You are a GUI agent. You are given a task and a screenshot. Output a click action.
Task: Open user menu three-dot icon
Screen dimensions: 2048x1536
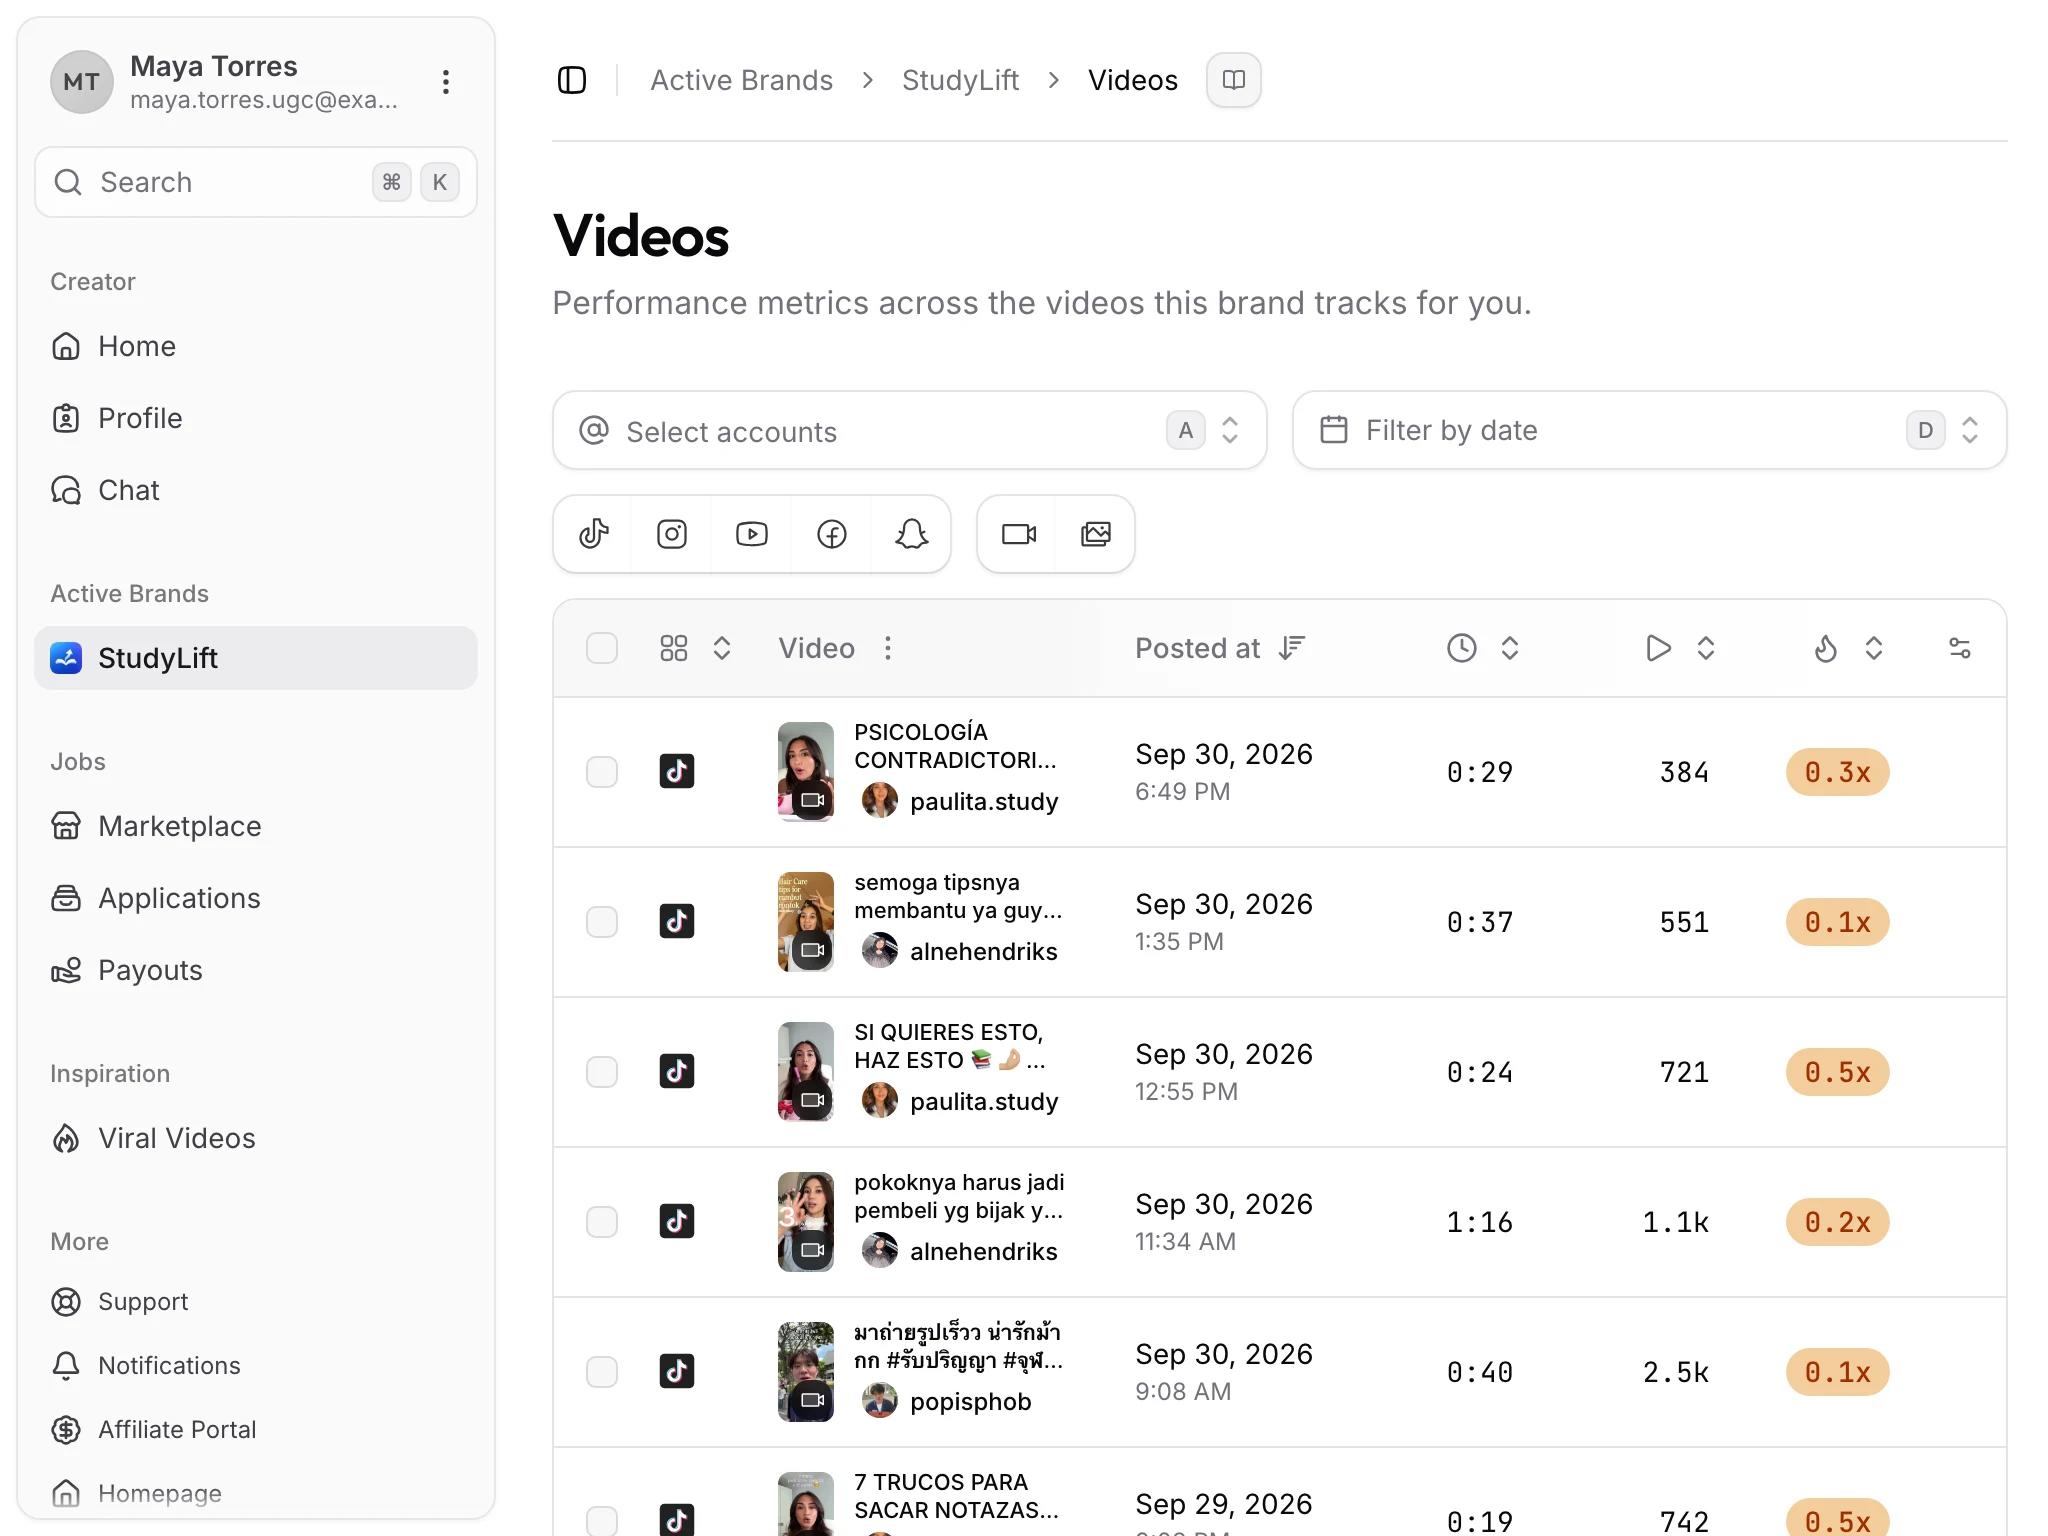[x=446, y=82]
